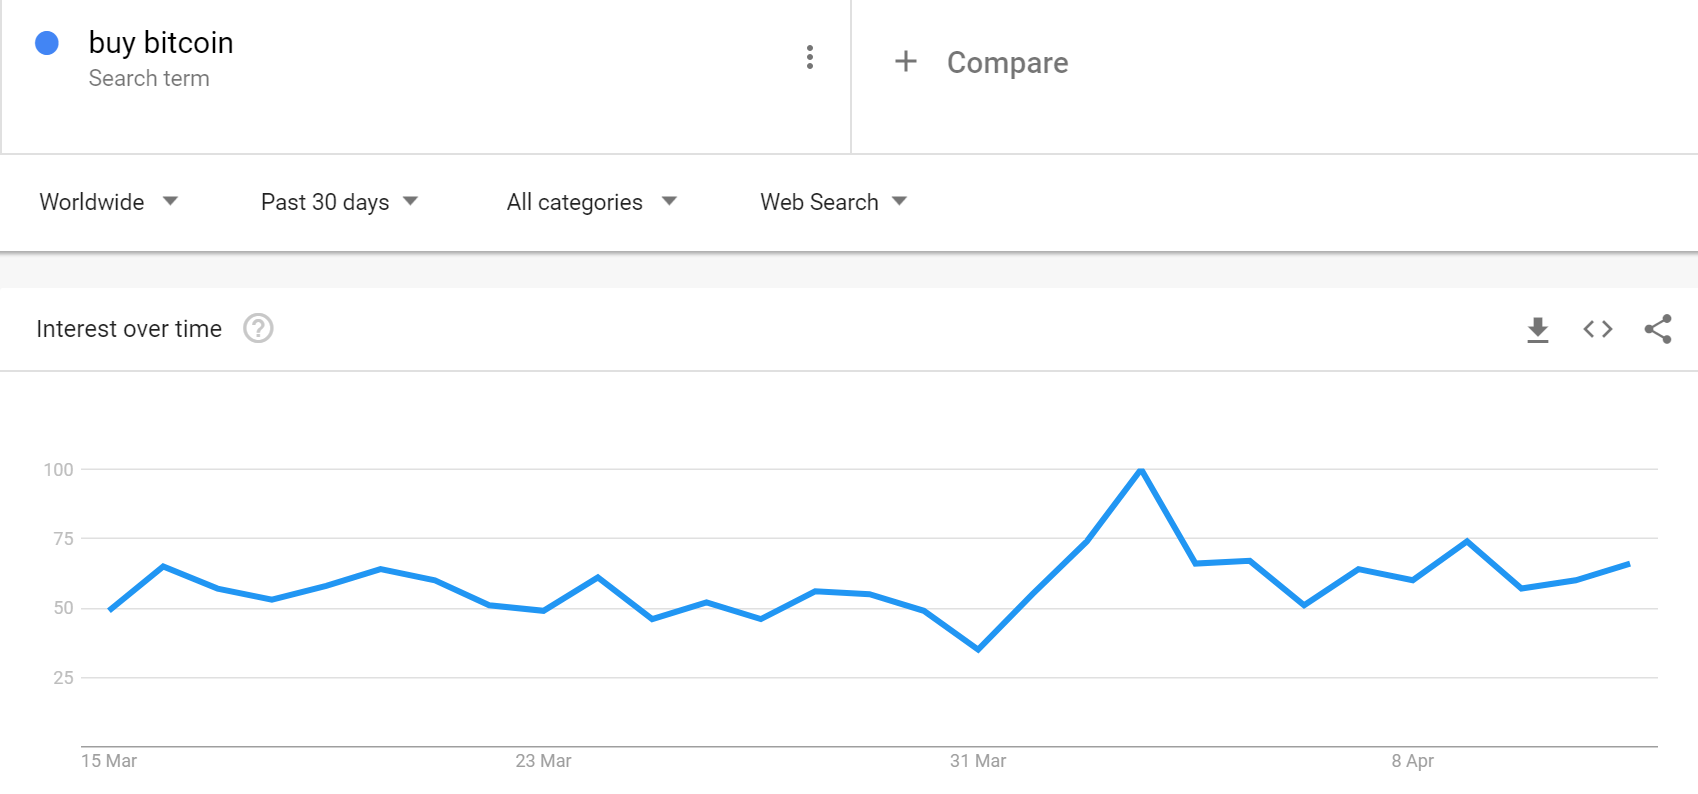Download the interest over time data as CSV

point(1538,329)
